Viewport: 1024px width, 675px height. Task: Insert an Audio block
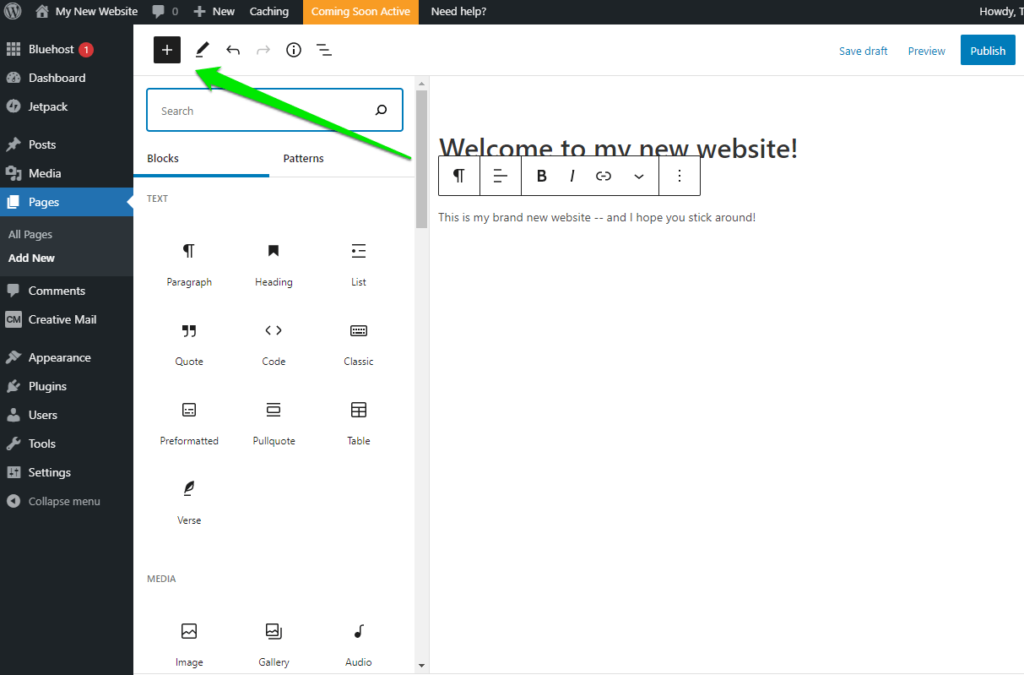pyautogui.click(x=359, y=645)
